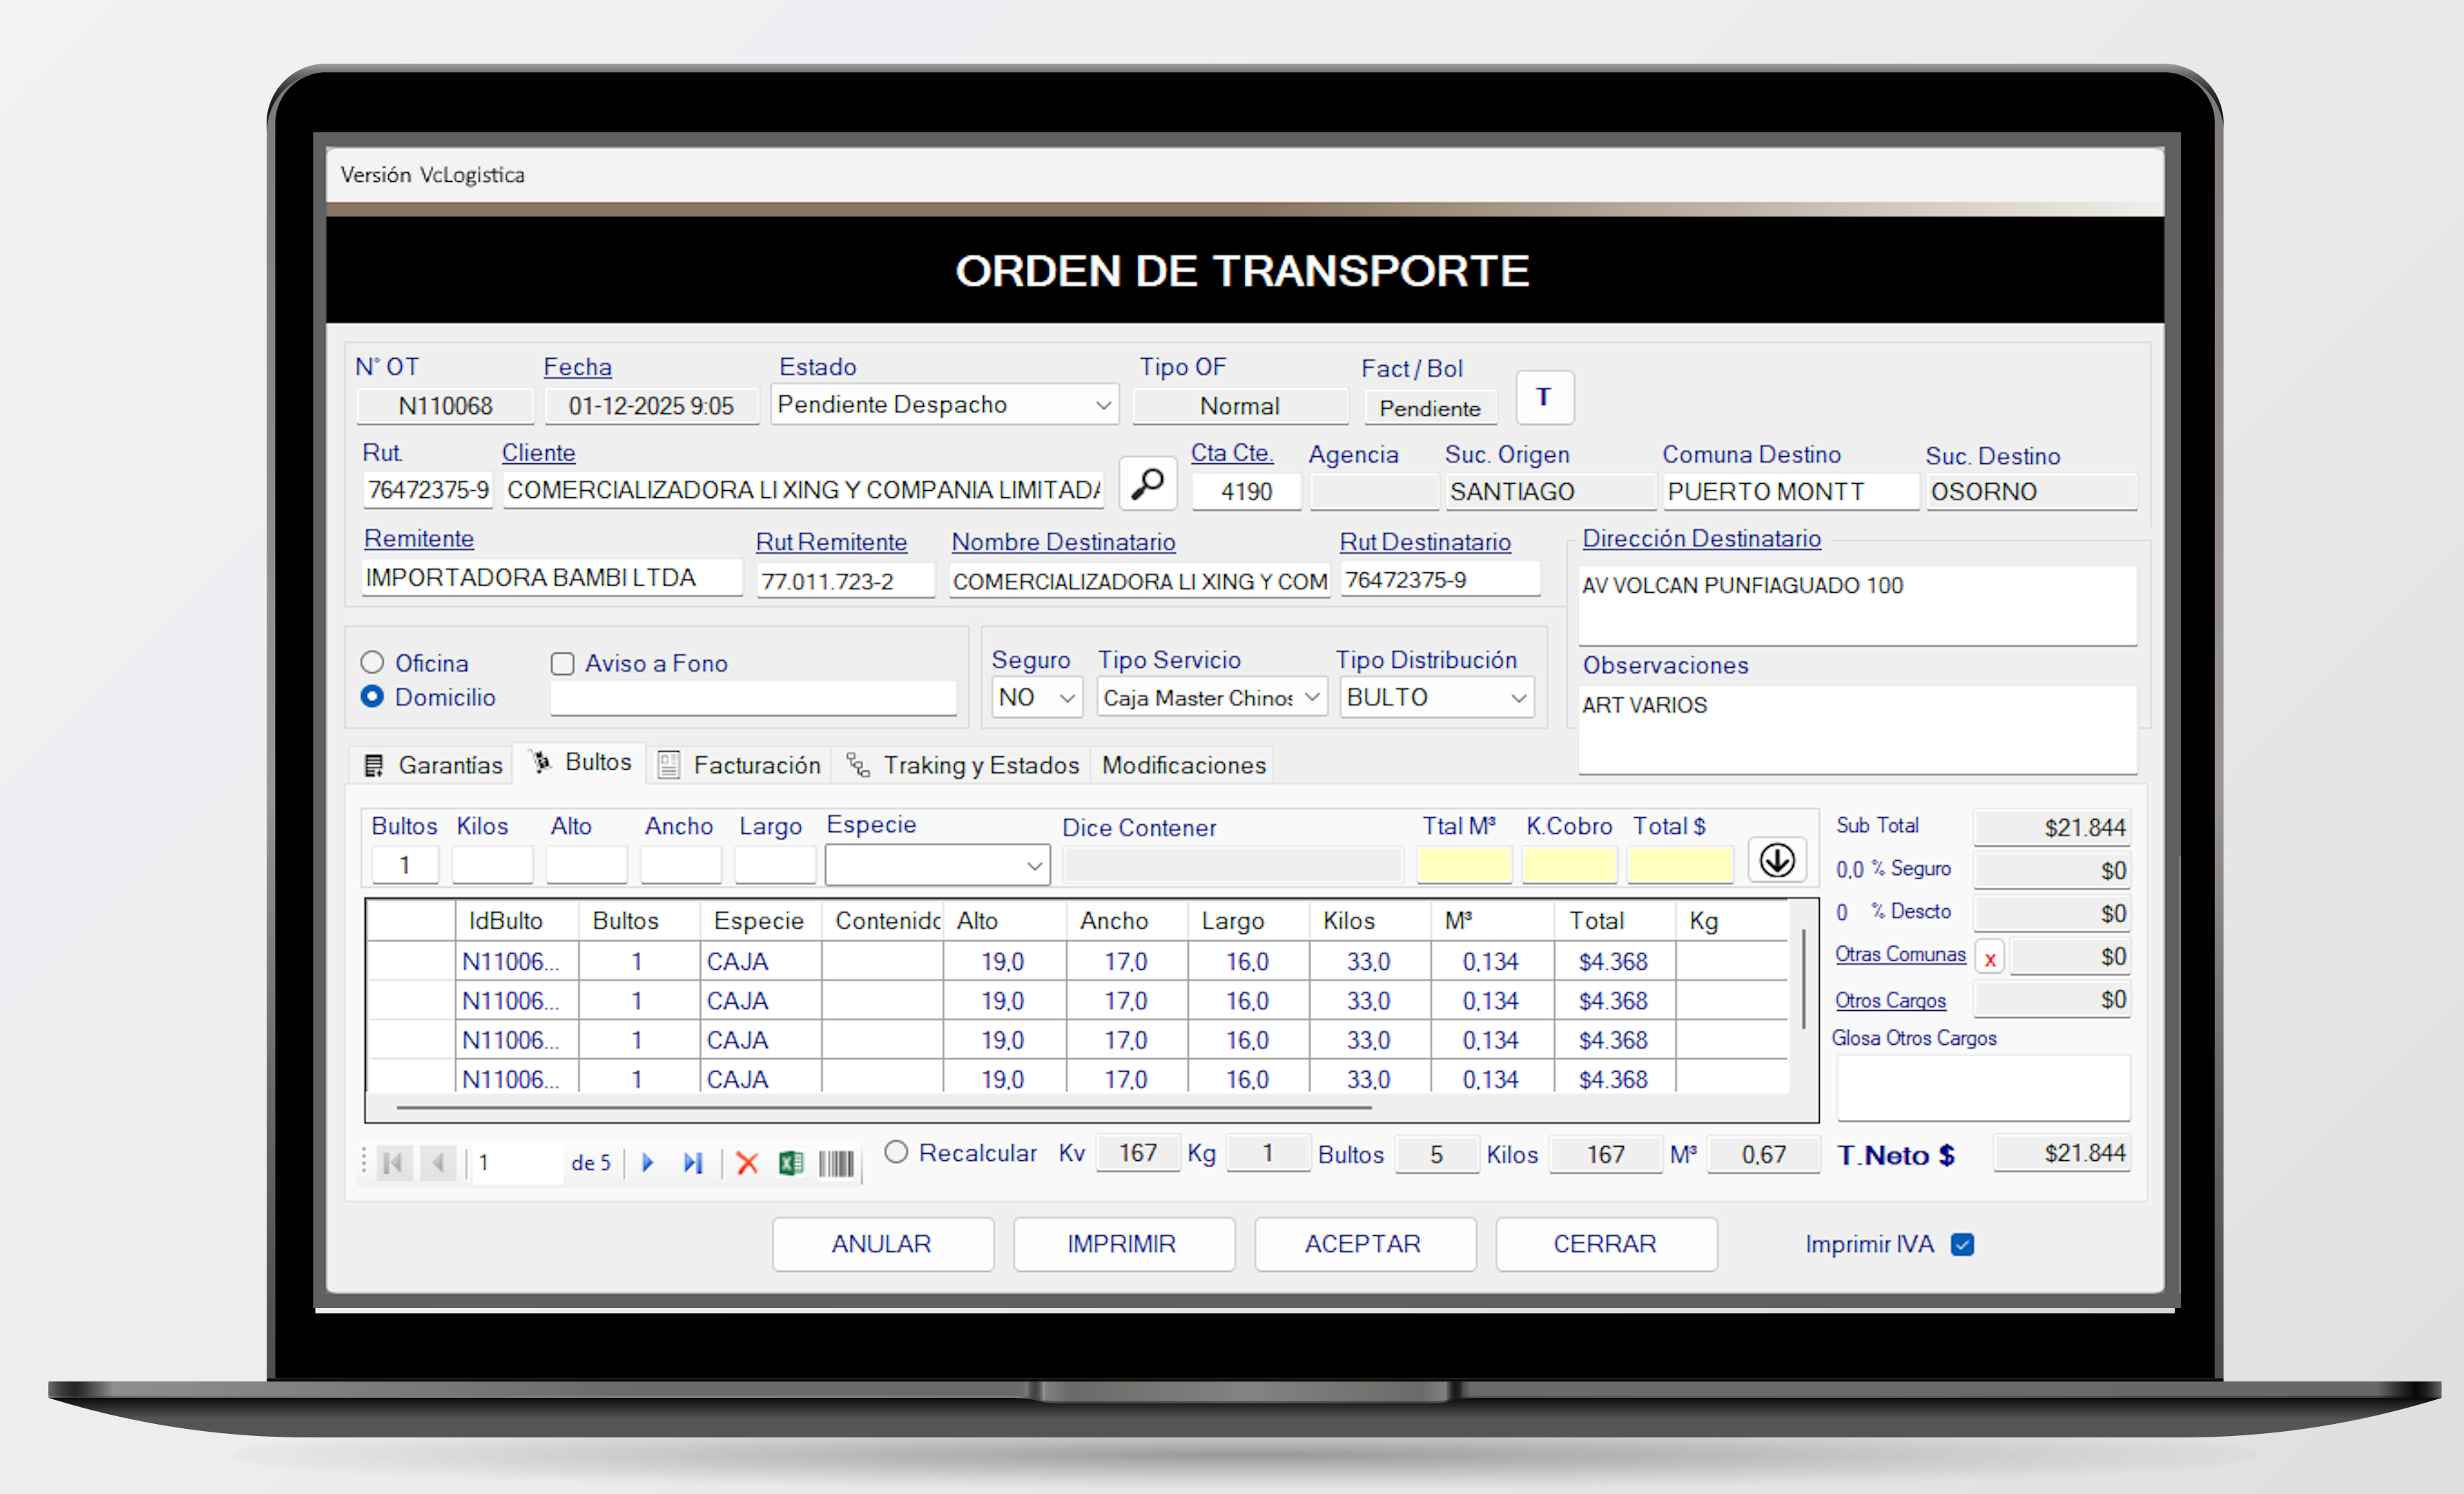The height and width of the screenshot is (1494, 2464).
Task: Click the T button next to Fact/Bol
Action: pyautogui.click(x=1544, y=398)
